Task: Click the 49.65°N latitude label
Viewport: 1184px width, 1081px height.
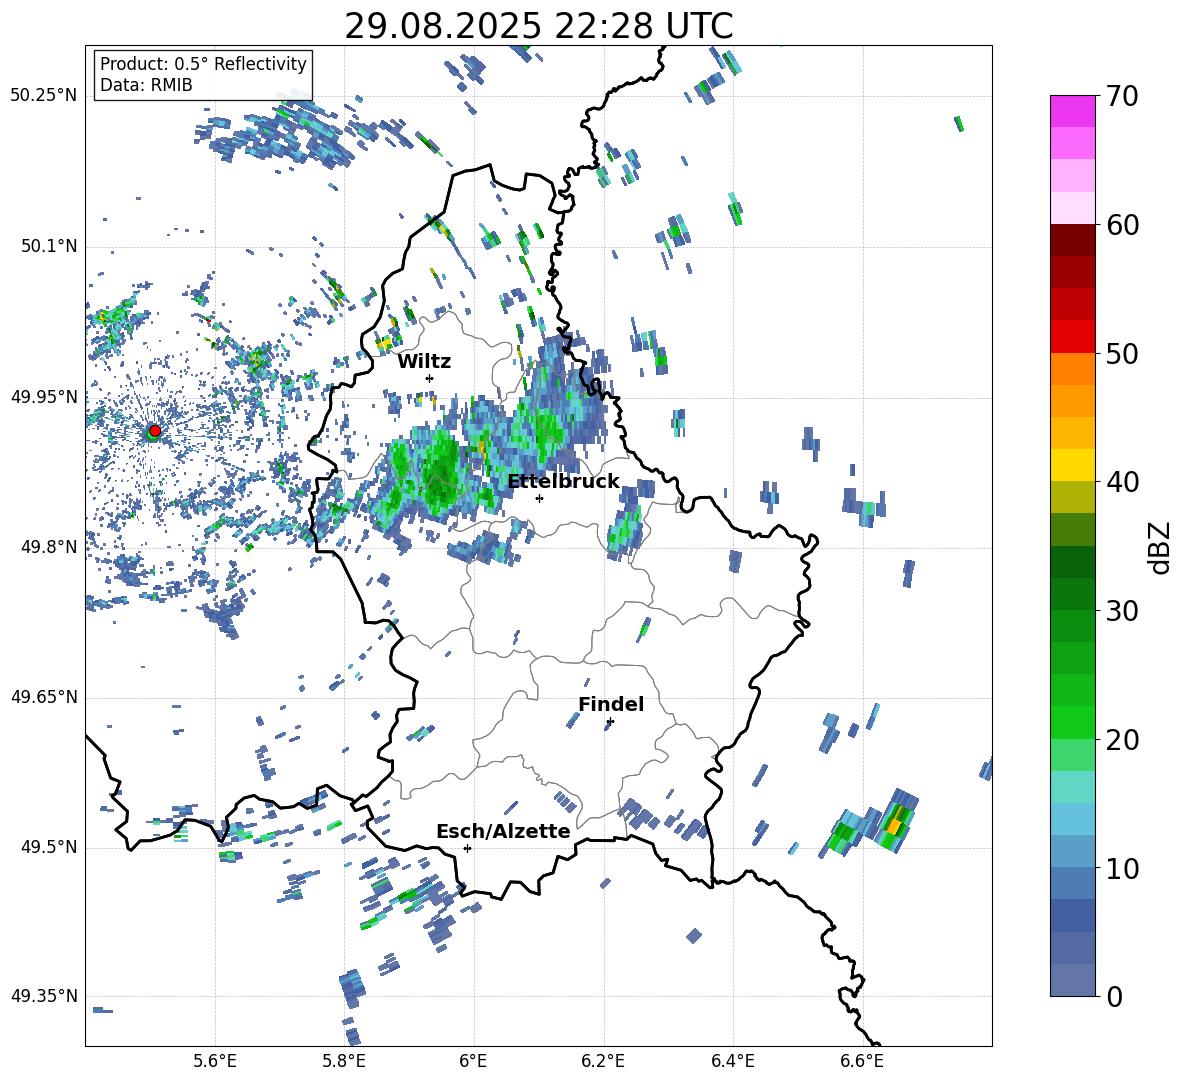Action: (44, 697)
